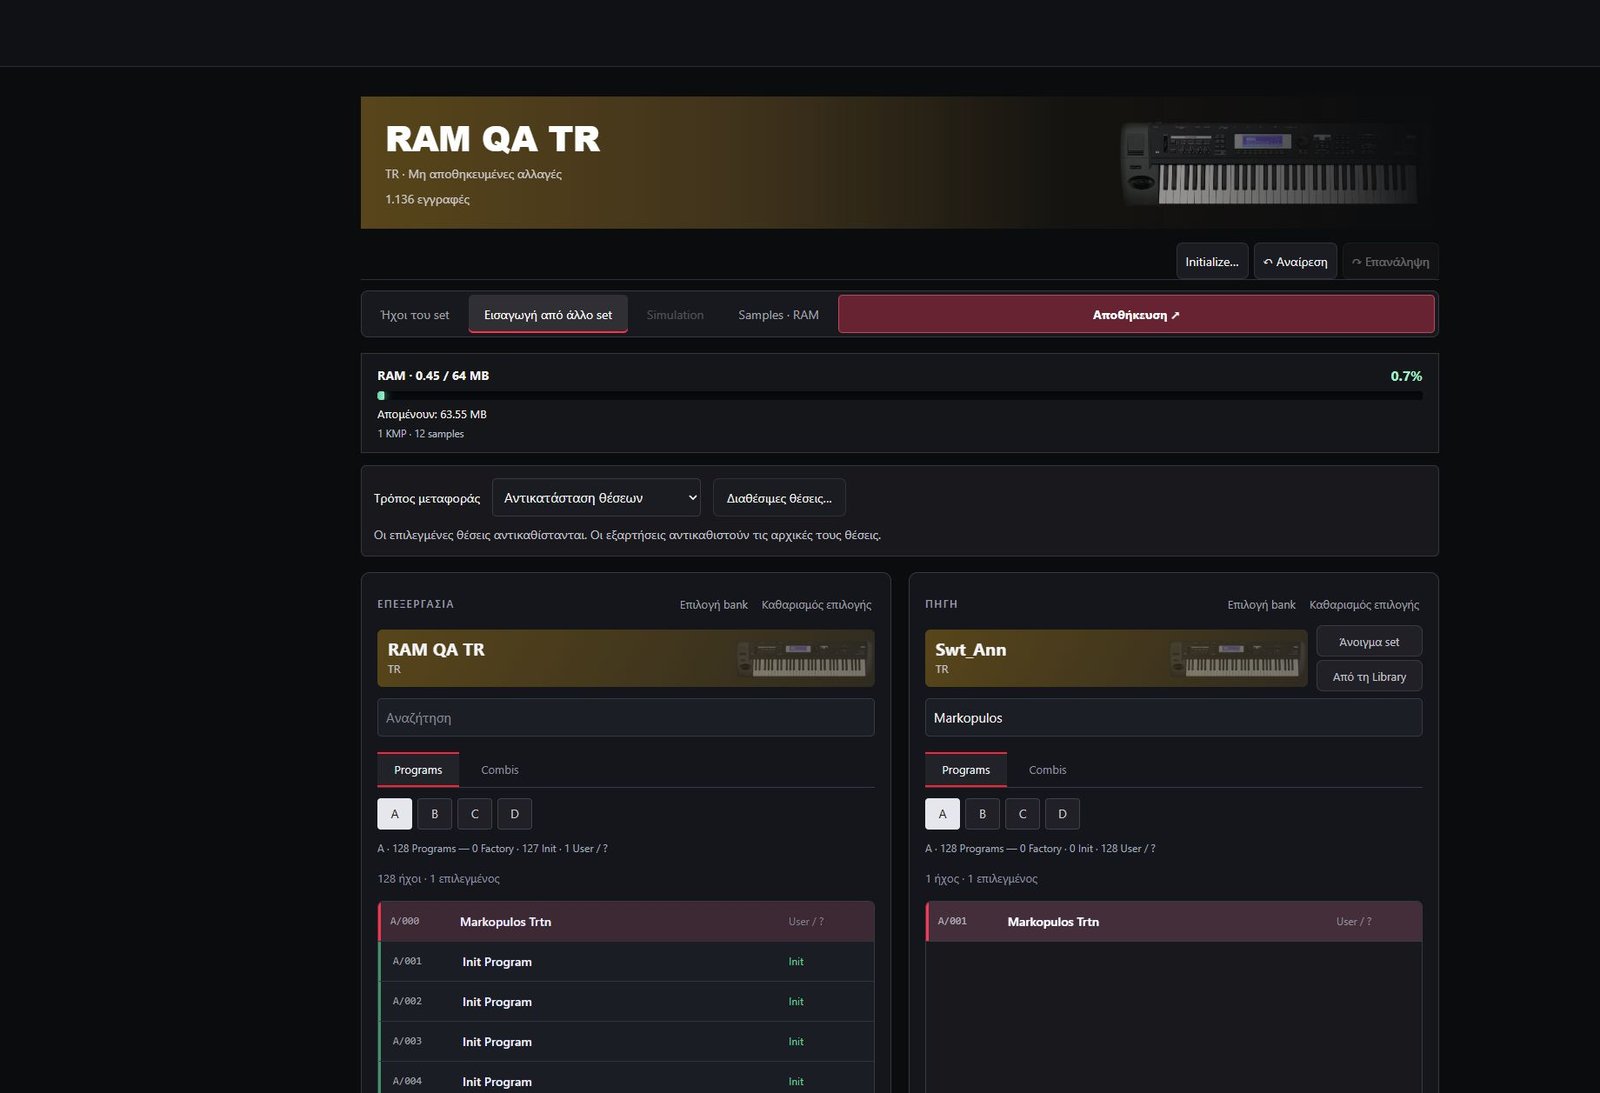
Task: Select A/000 Markopulos Trtn row
Action: pos(626,922)
